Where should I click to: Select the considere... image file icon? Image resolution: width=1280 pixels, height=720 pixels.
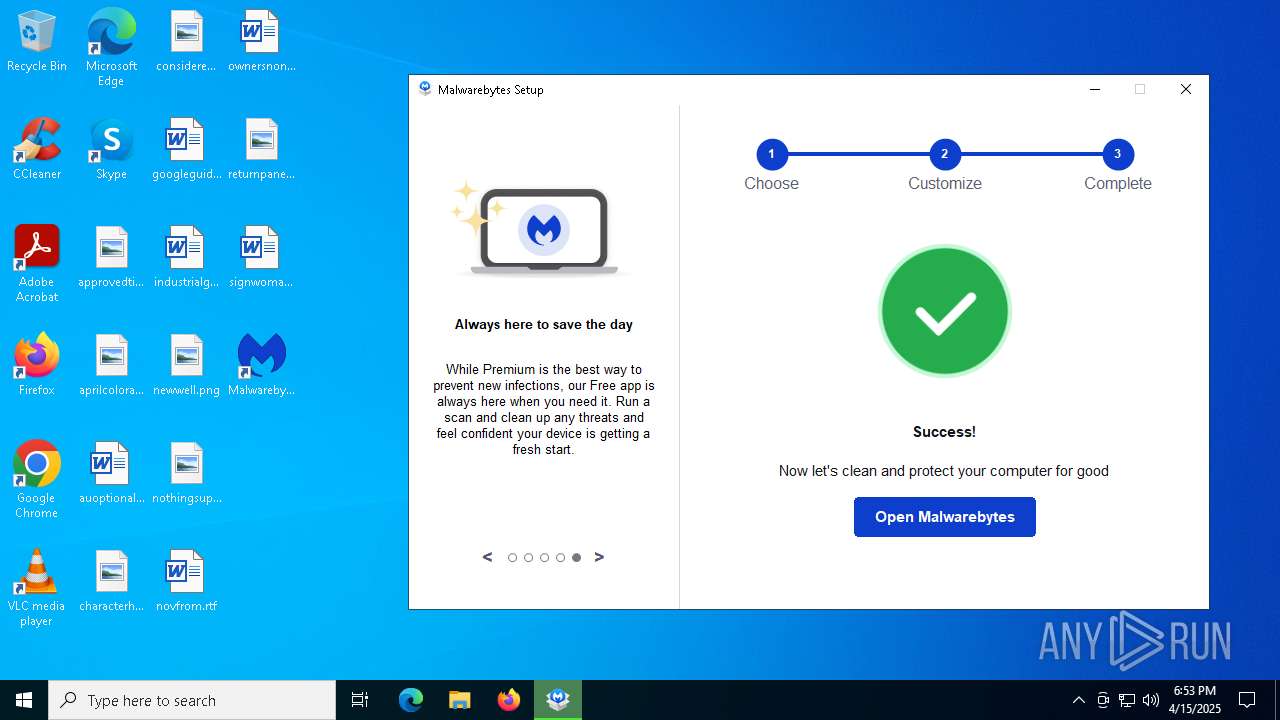(186, 42)
